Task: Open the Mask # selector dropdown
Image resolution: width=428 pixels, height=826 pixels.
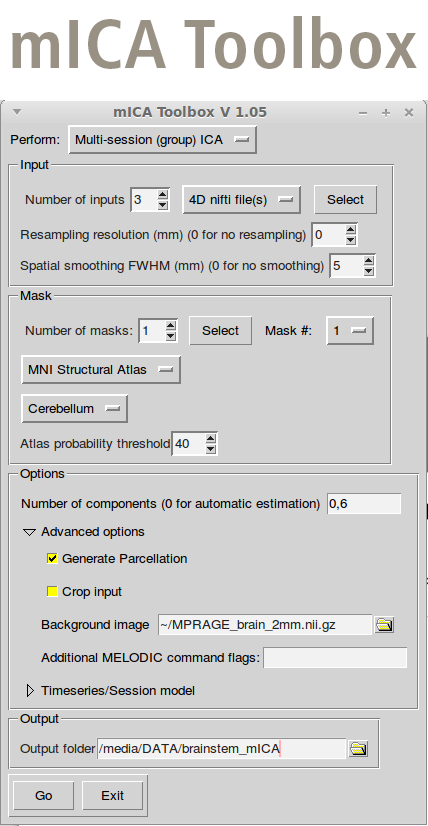Action: (x=350, y=330)
